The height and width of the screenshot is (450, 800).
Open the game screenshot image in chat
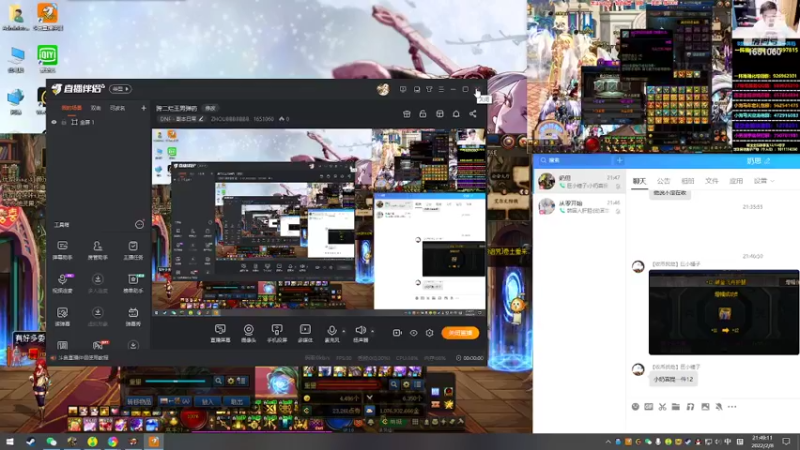coord(723,312)
